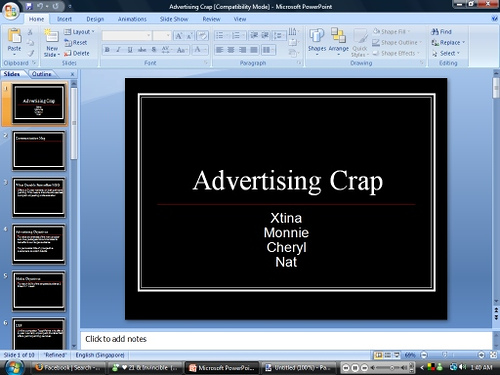The height and width of the screenshot is (375, 500).
Task: Open the font size combo box
Action: point(162,36)
